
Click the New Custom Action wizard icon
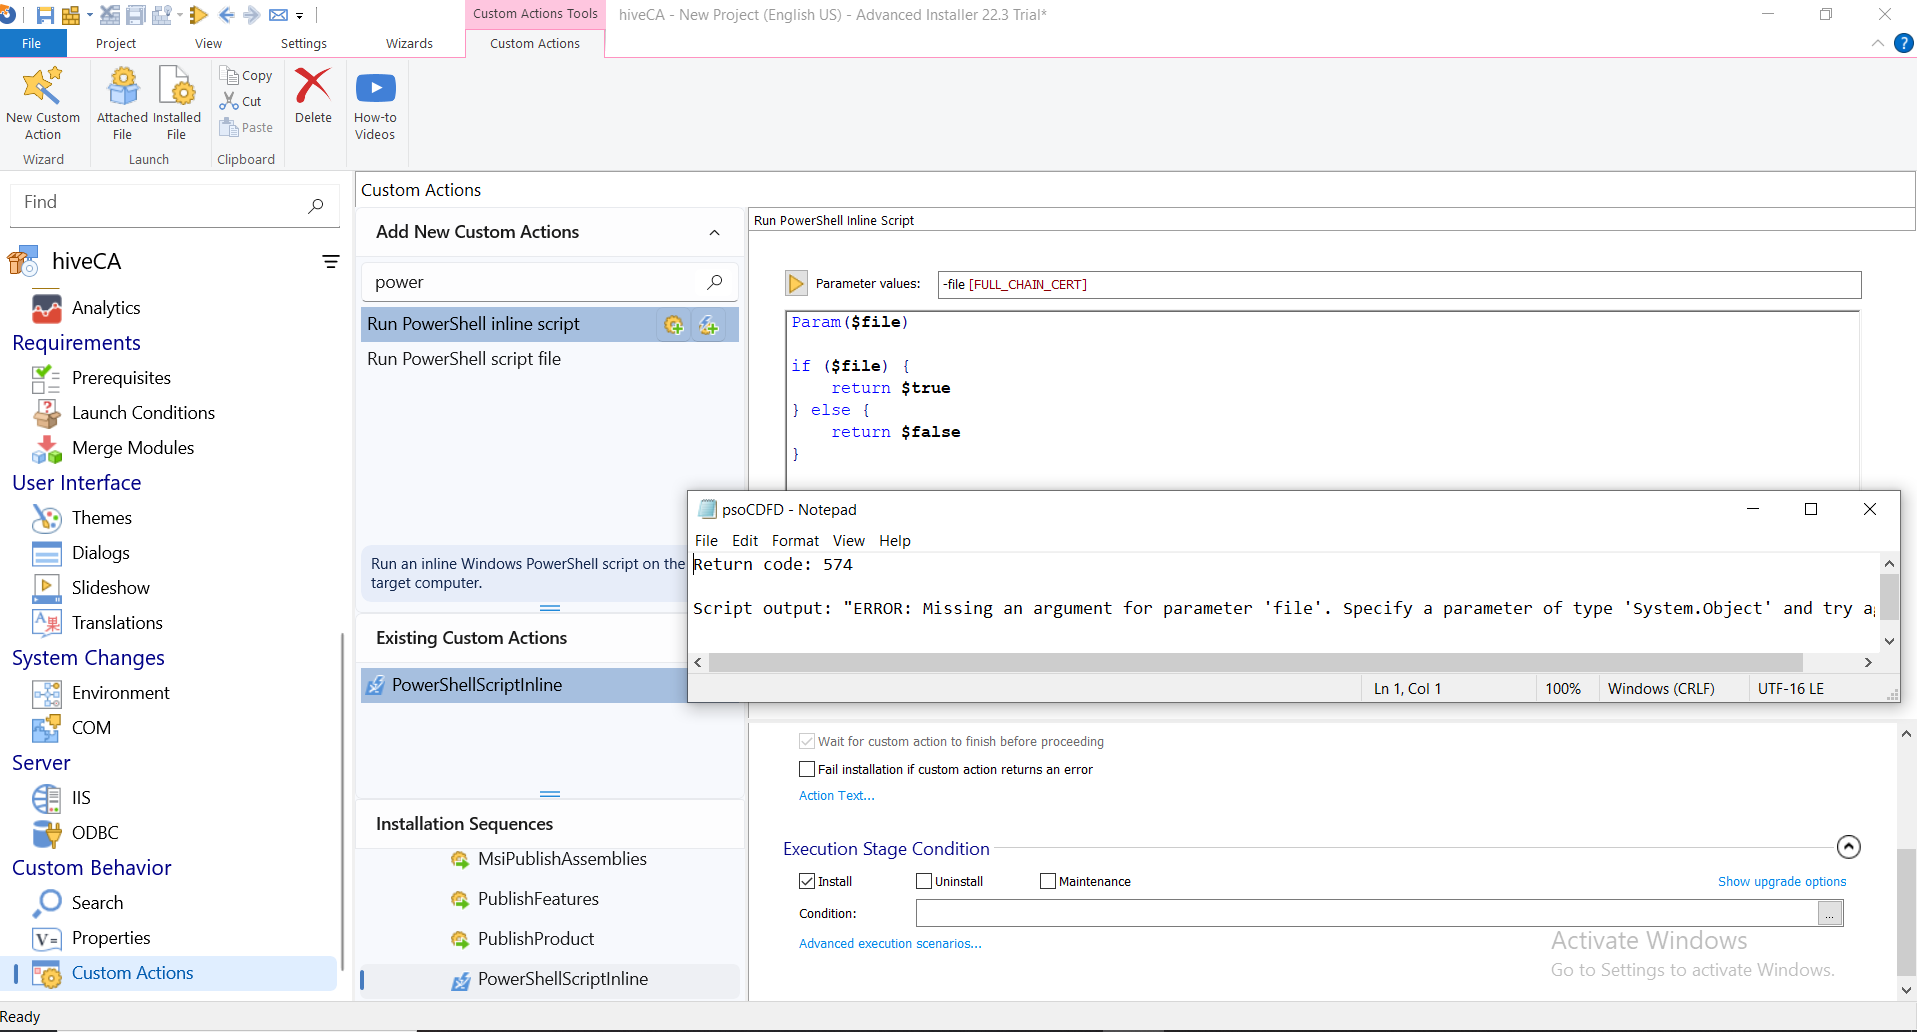[x=42, y=87]
